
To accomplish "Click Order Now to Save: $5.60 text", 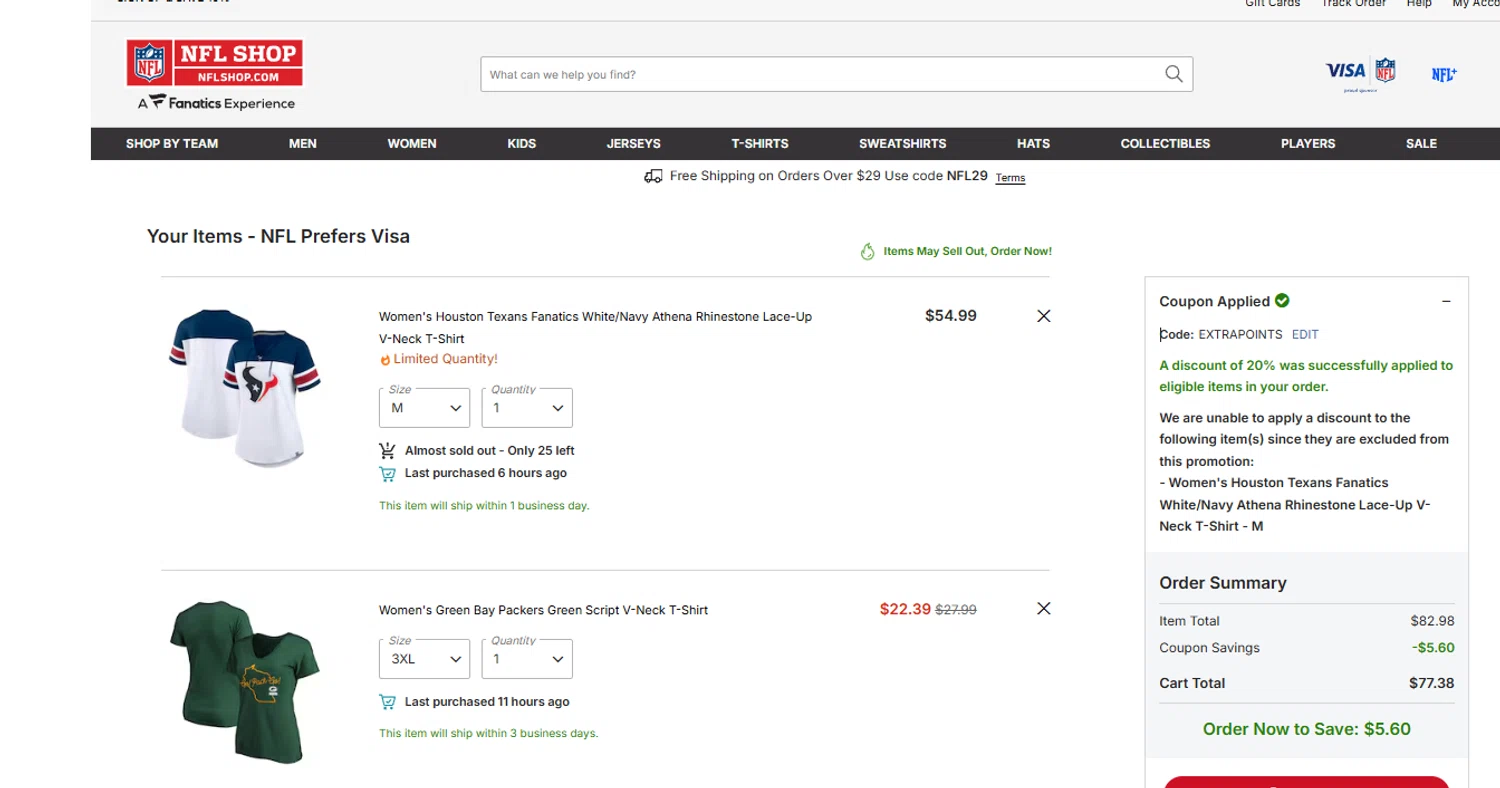I will point(1306,729).
